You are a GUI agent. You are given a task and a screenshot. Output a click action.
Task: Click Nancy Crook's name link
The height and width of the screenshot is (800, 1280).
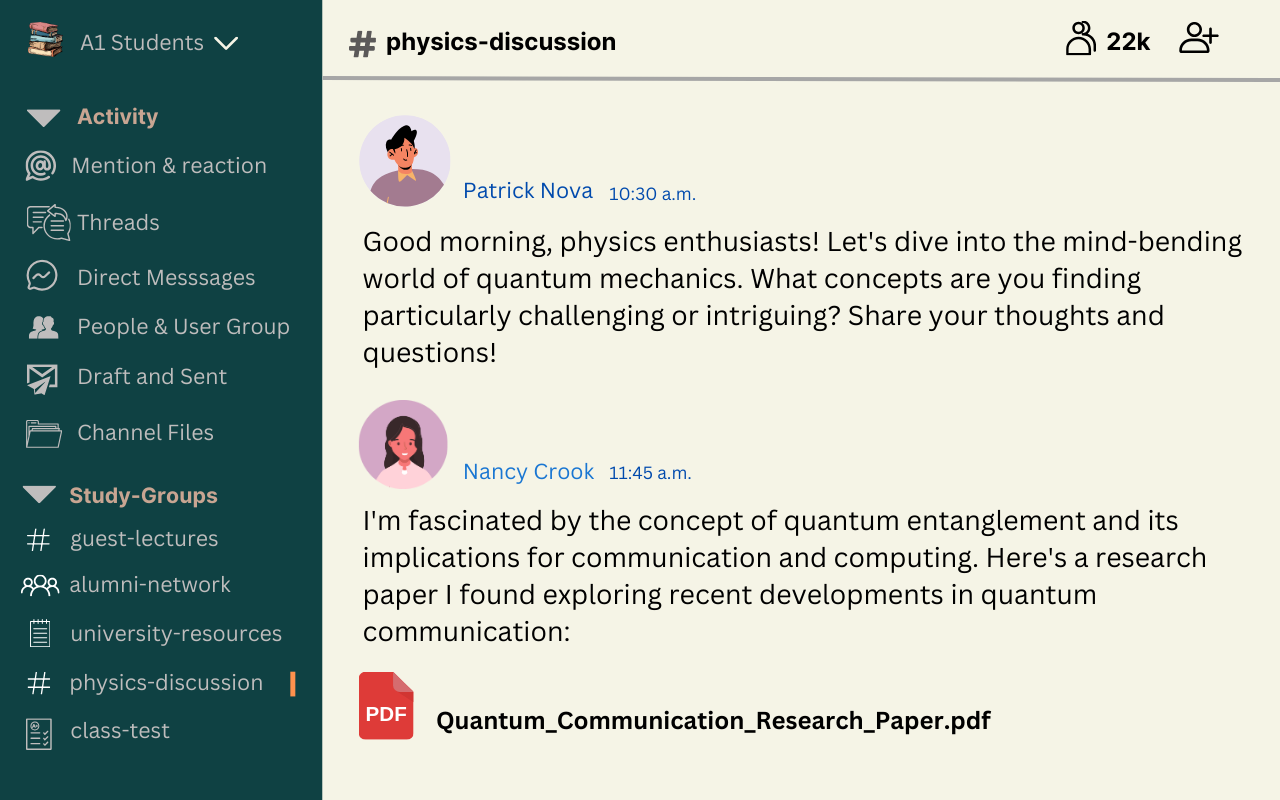tap(528, 472)
